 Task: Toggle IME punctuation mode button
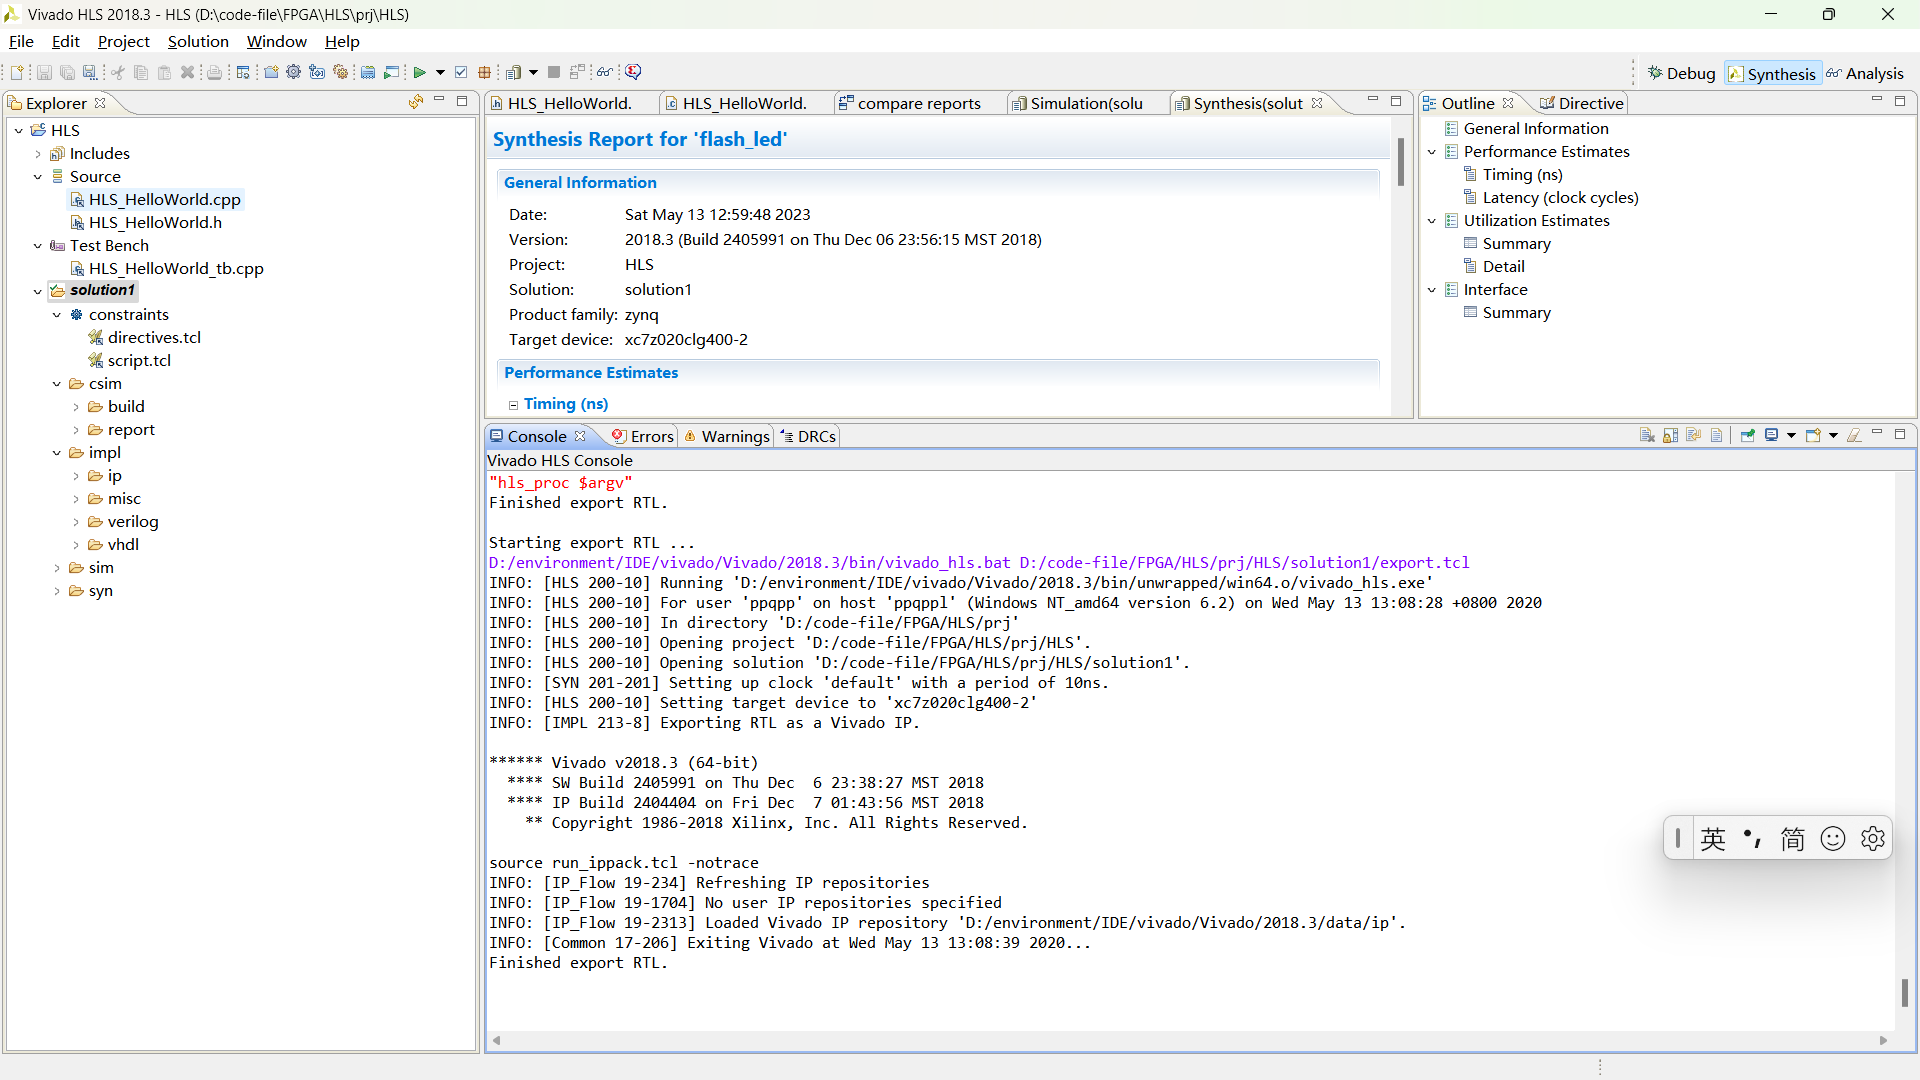(1752, 838)
